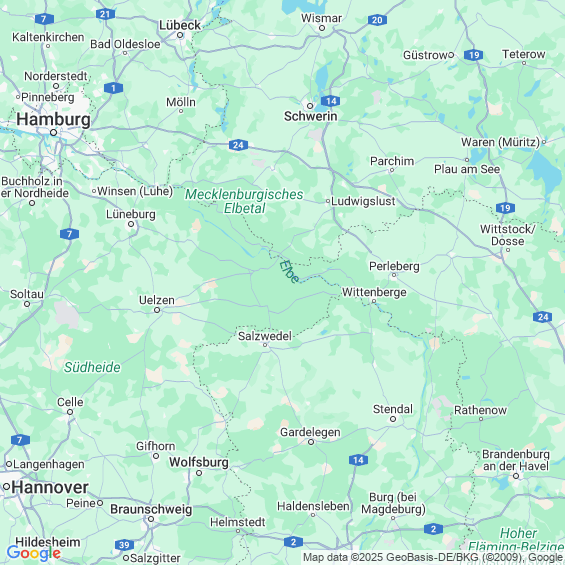Click the A20 shield east of Wismar
Viewport: 565px width, 565px height.
pyautogui.click(x=377, y=20)
